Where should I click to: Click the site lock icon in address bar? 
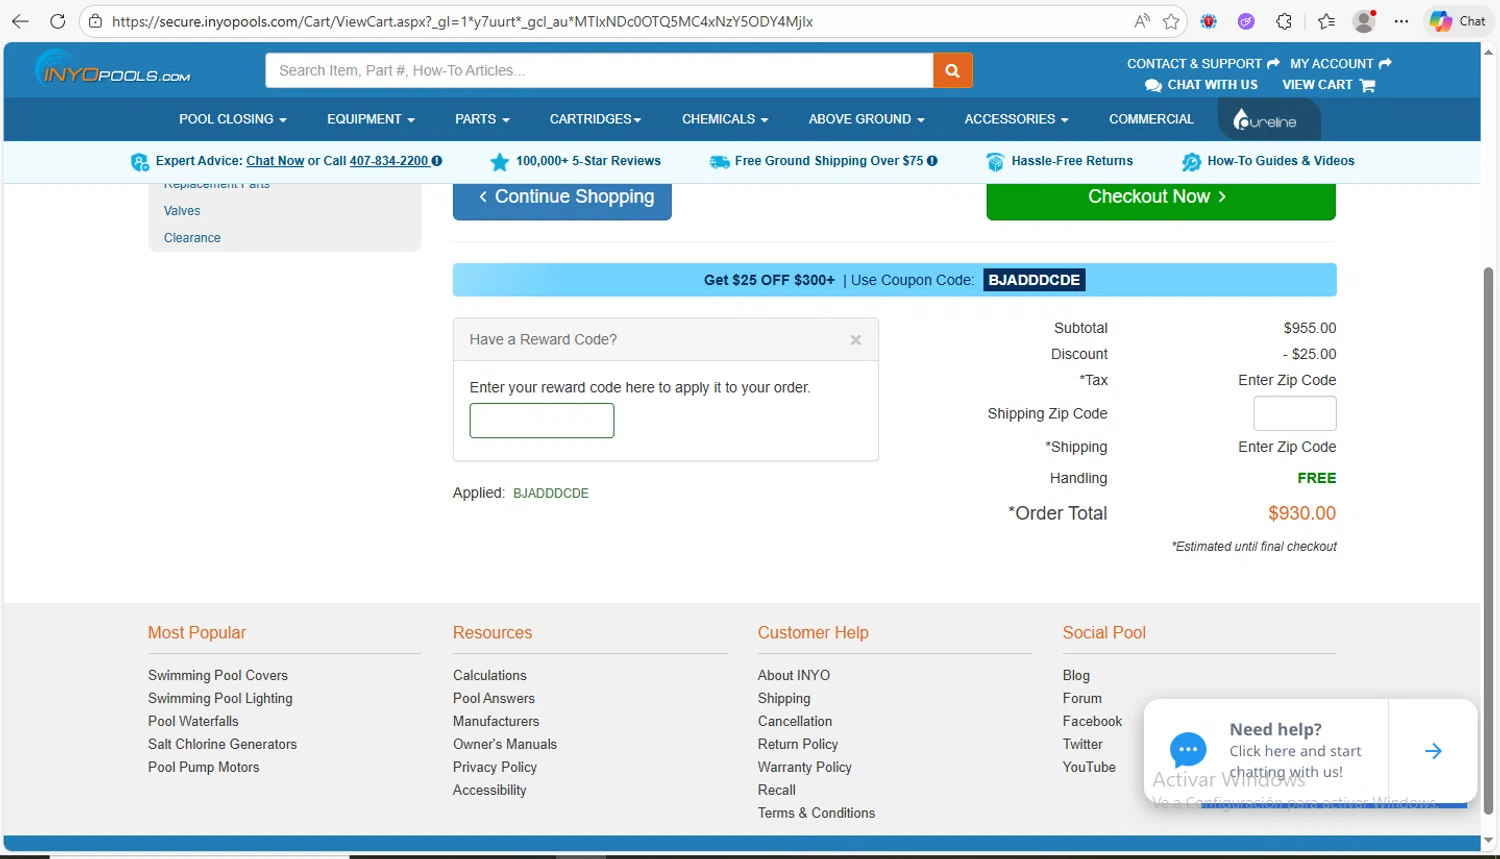95,21
